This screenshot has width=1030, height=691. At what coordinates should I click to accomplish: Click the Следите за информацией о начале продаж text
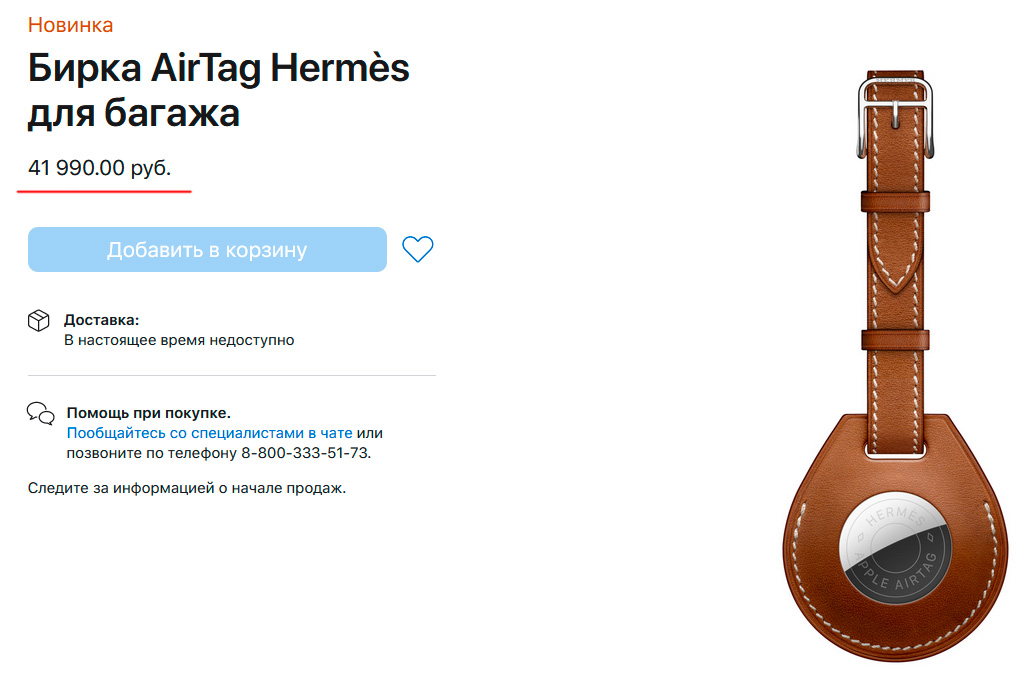[x=187, y=488]
